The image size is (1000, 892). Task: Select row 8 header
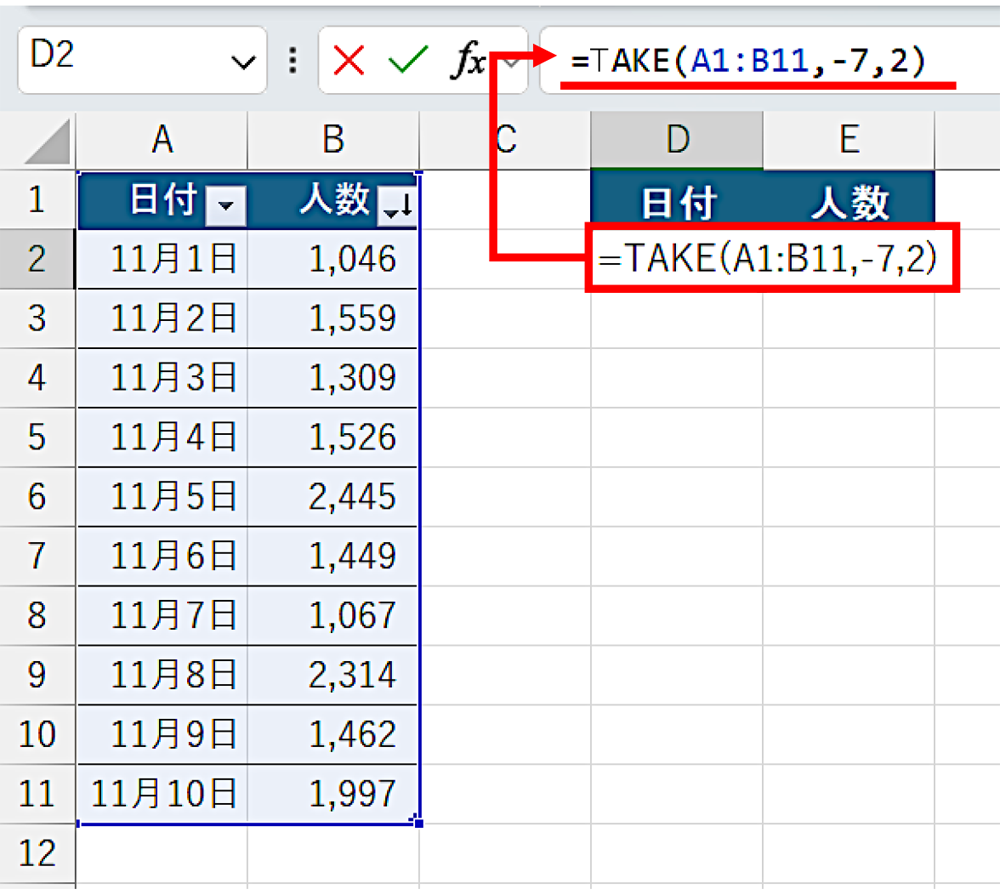pyautogui.click(x=37, y=615)
